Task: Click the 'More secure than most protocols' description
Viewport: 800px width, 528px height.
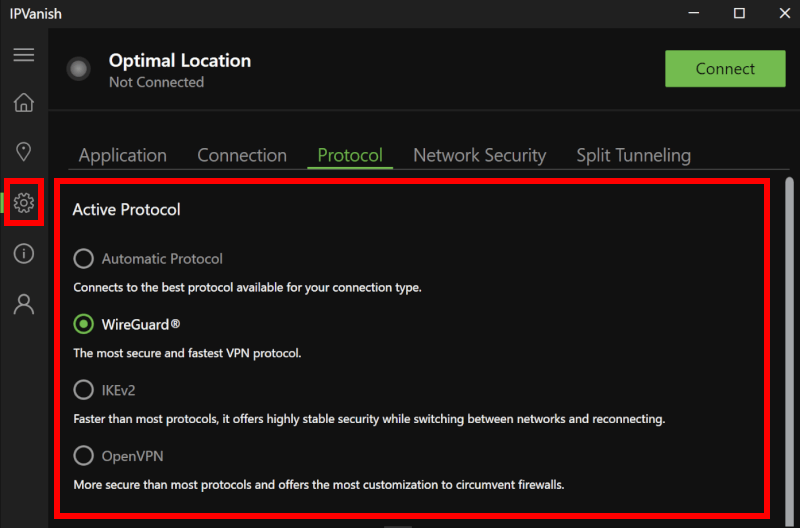Action: coord(318,485)
